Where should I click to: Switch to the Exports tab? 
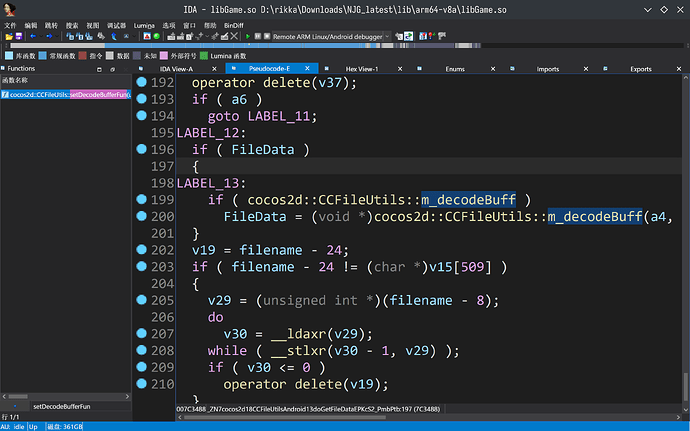641,69
